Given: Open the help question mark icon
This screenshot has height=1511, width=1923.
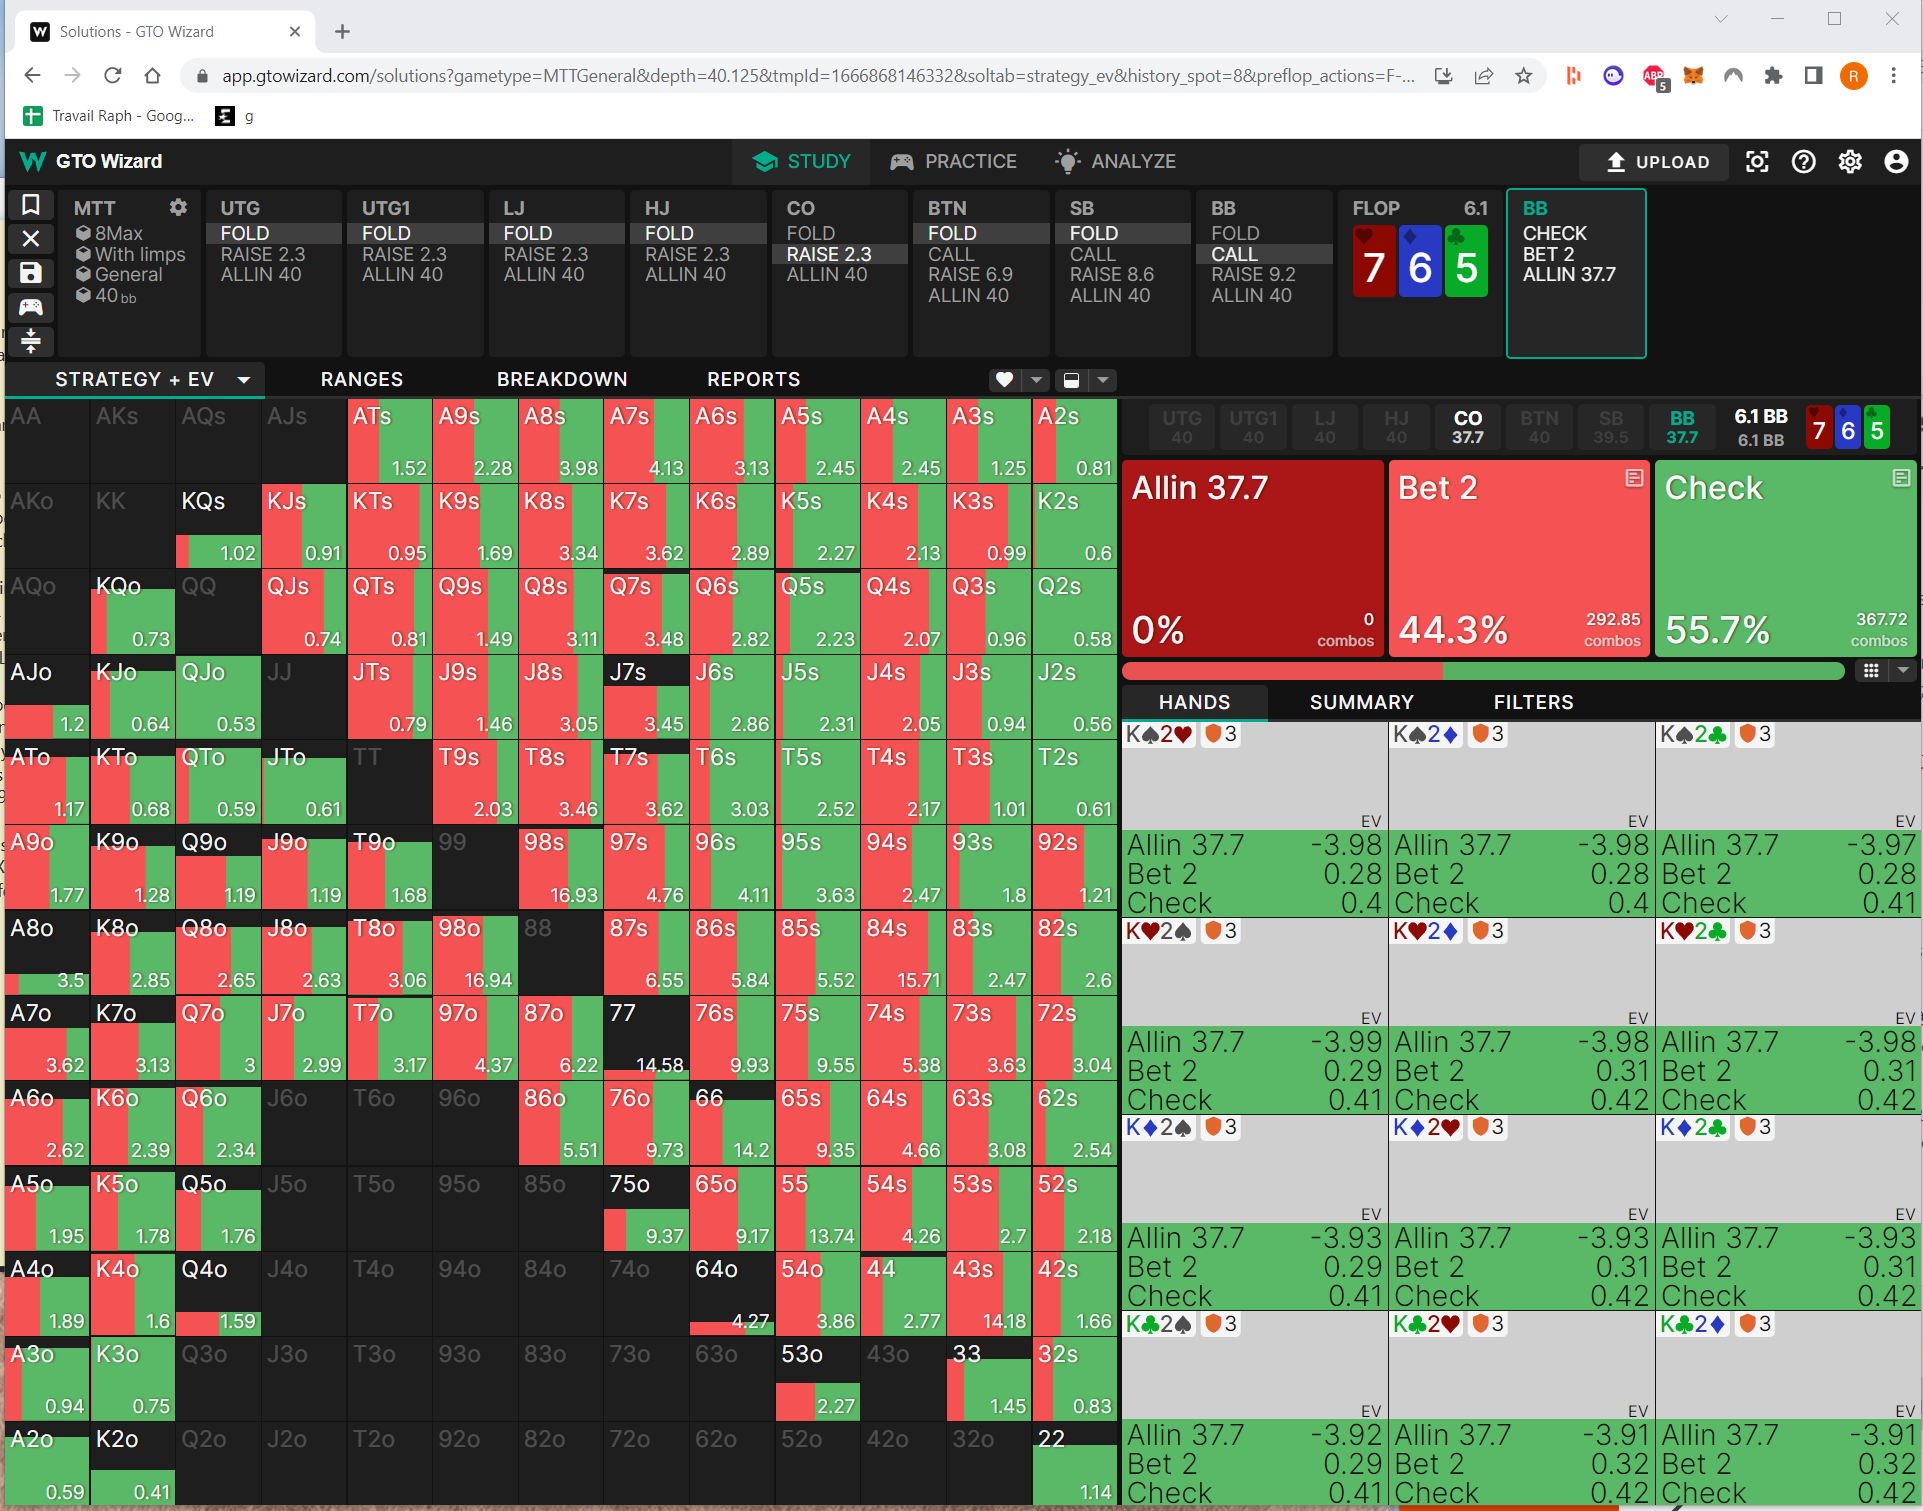Looking at the screenshot, I should [x=1803, y=162].
